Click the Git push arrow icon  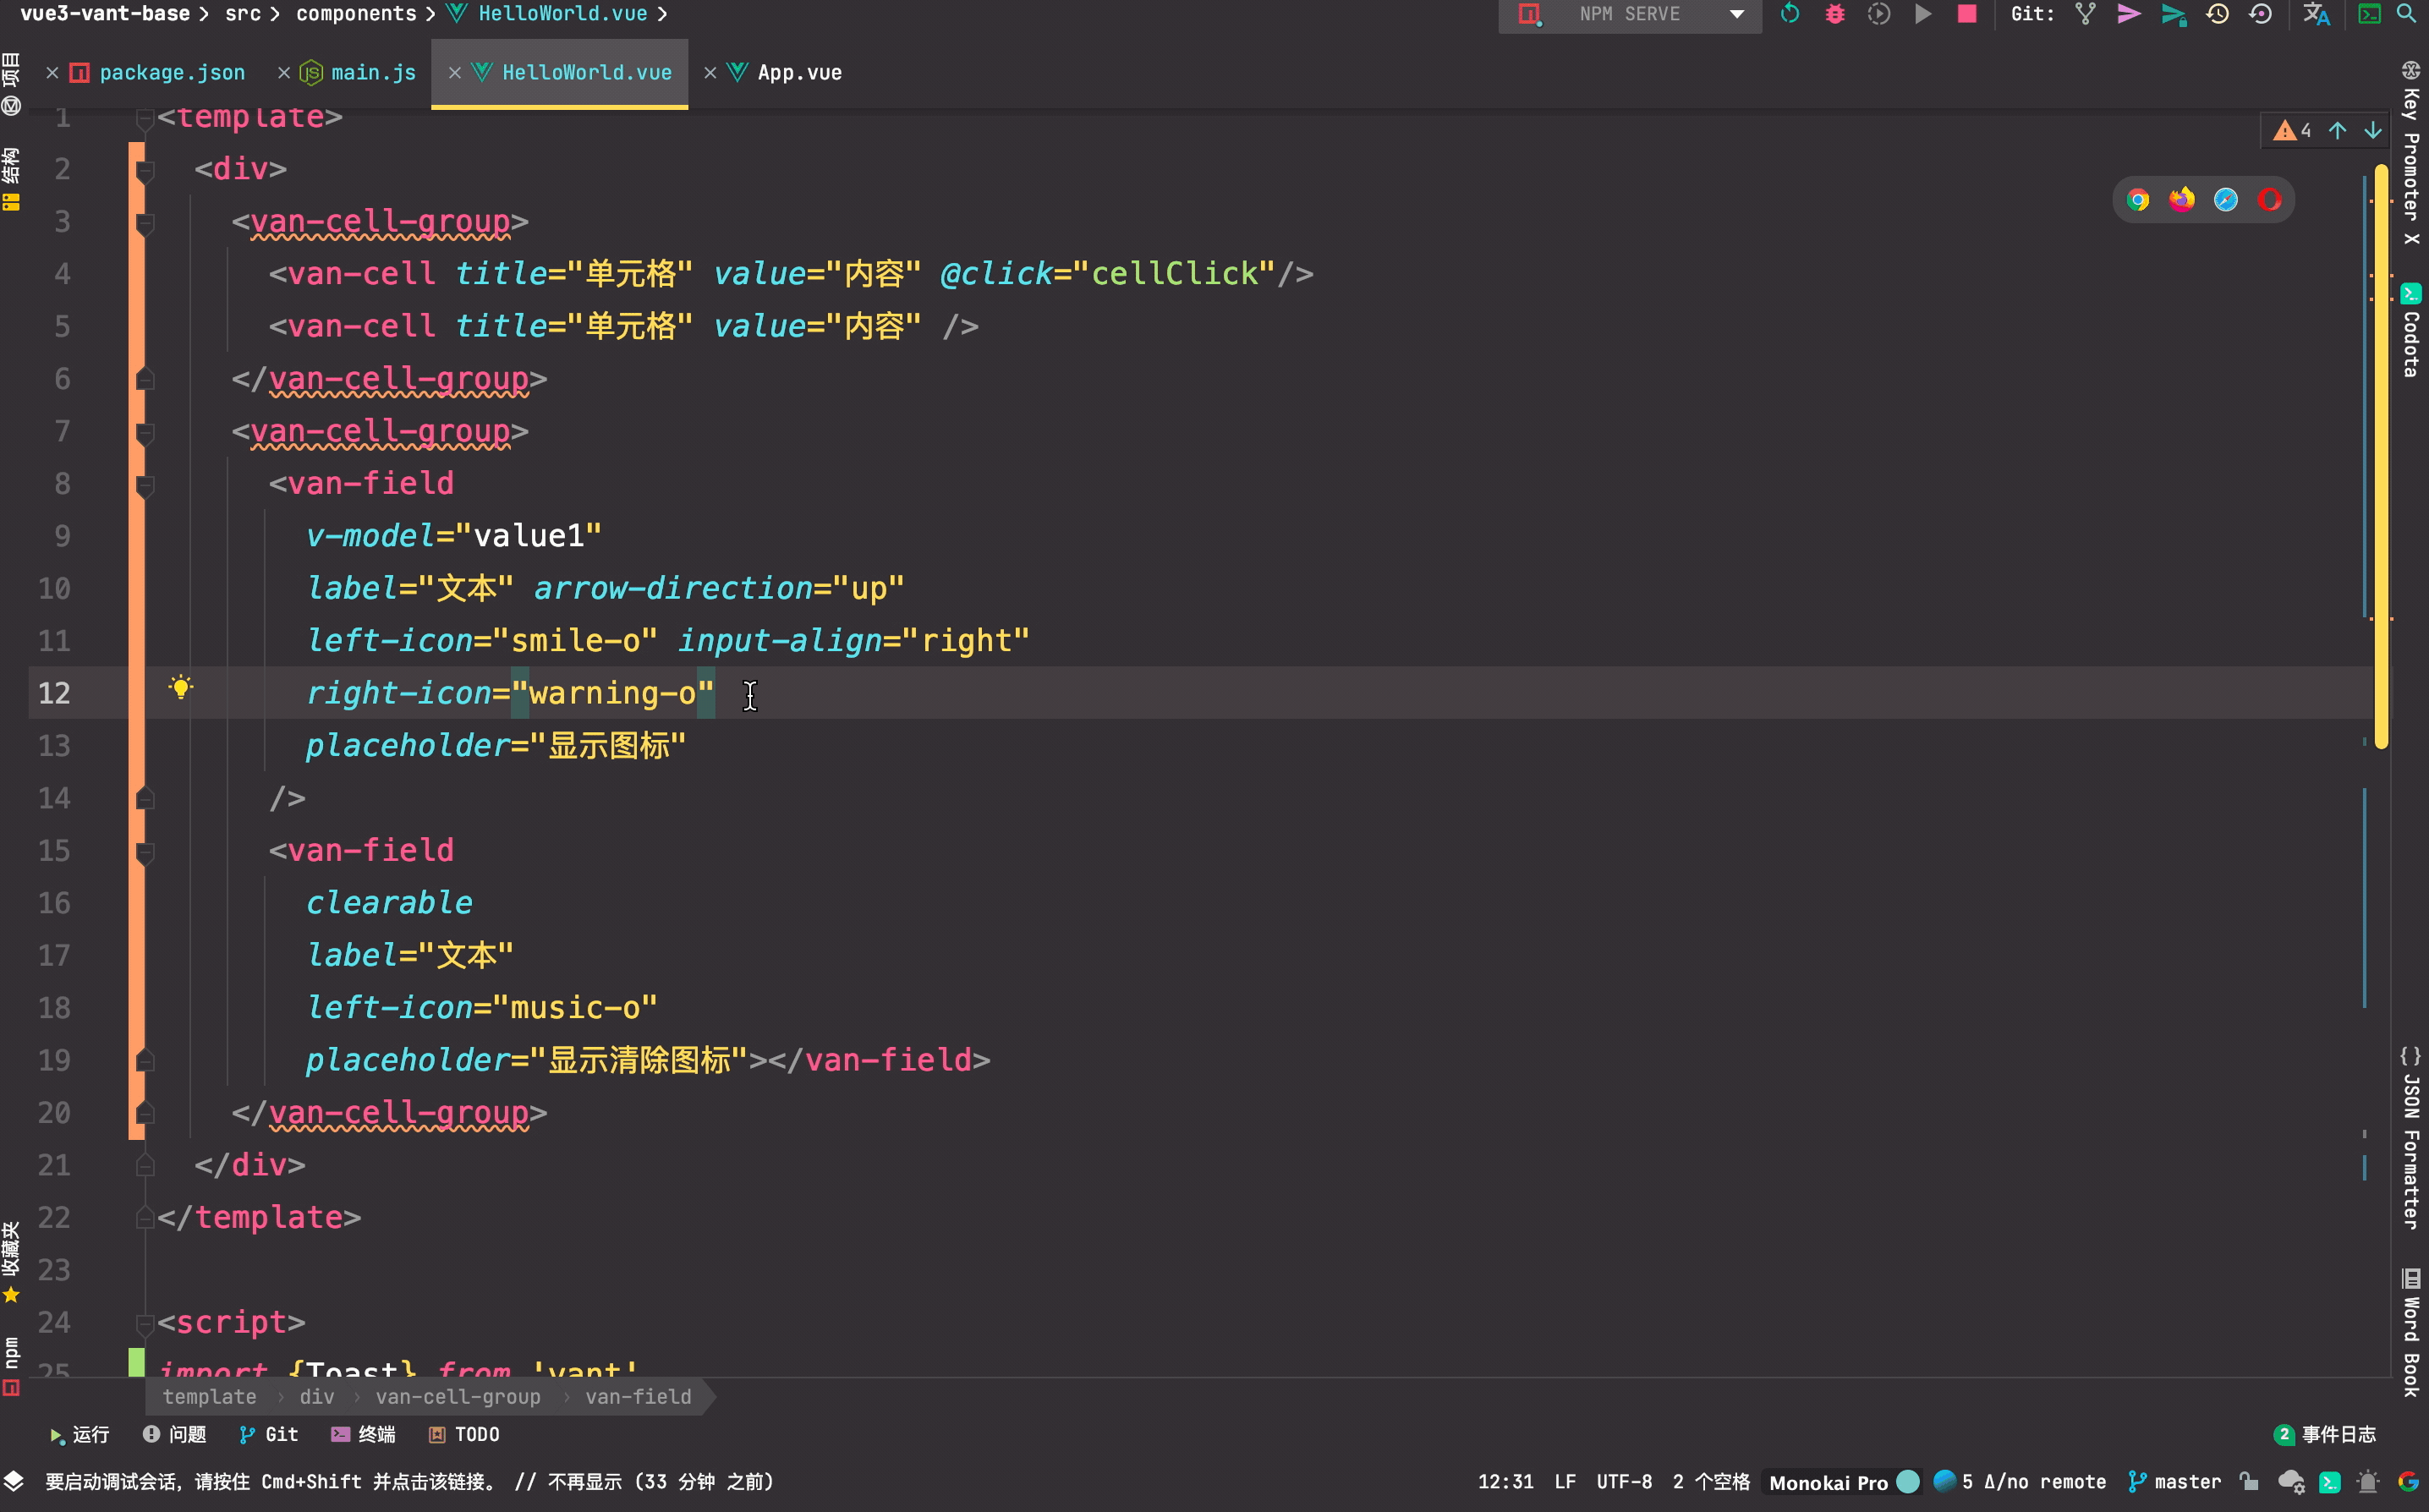pos(2129,14)
